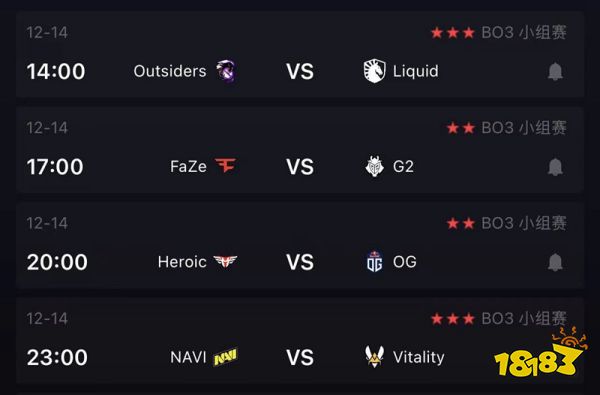This screenshot has height=395, width=600.
Task: Select the Outsiders team name
Action: (170, 71)
